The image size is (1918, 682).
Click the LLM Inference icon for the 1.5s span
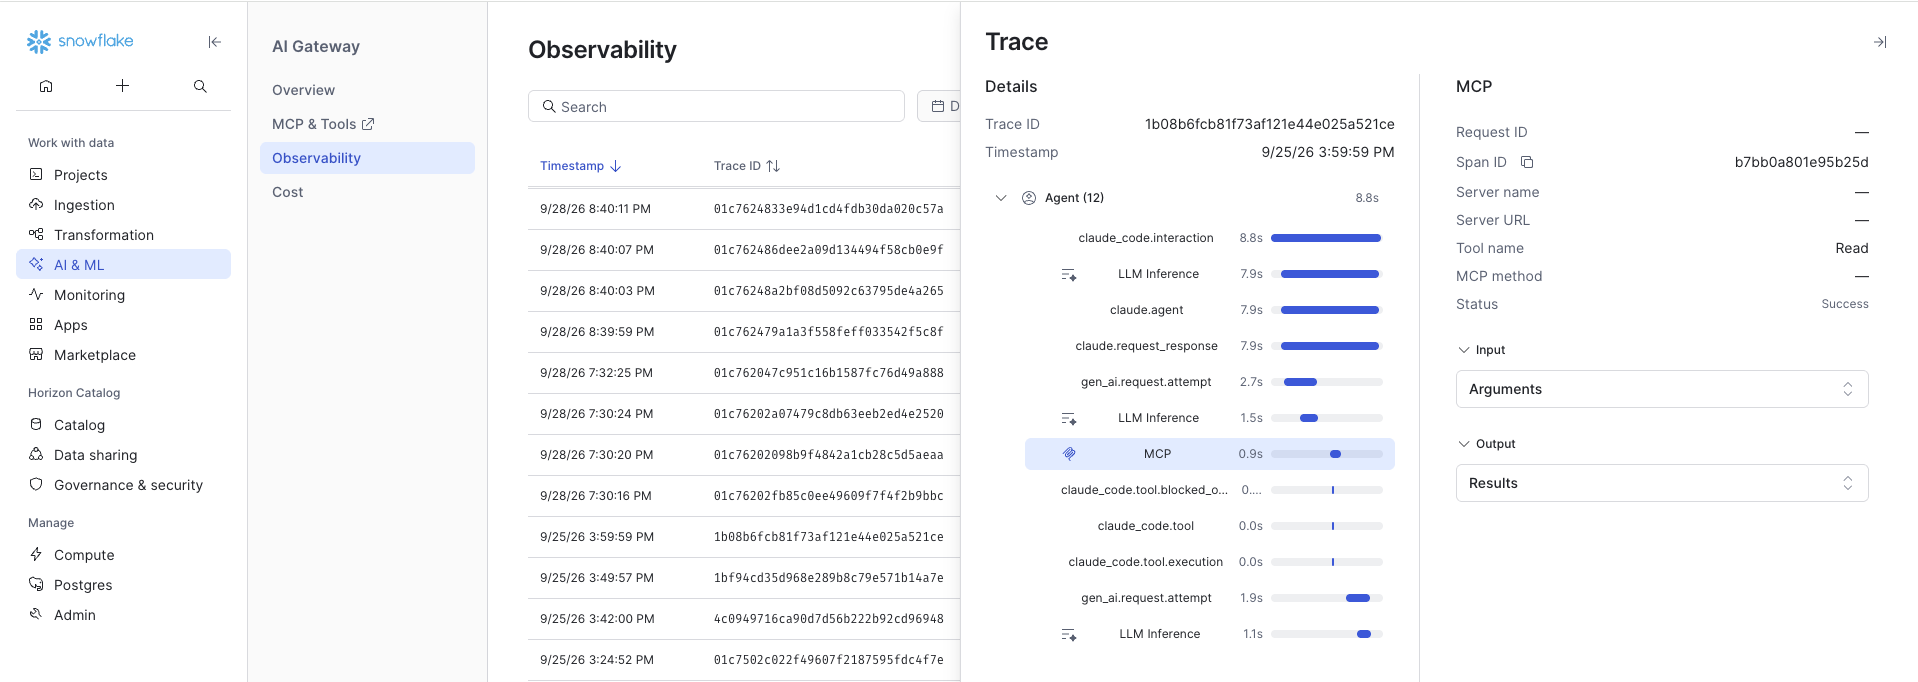[x=1069, y=418]
